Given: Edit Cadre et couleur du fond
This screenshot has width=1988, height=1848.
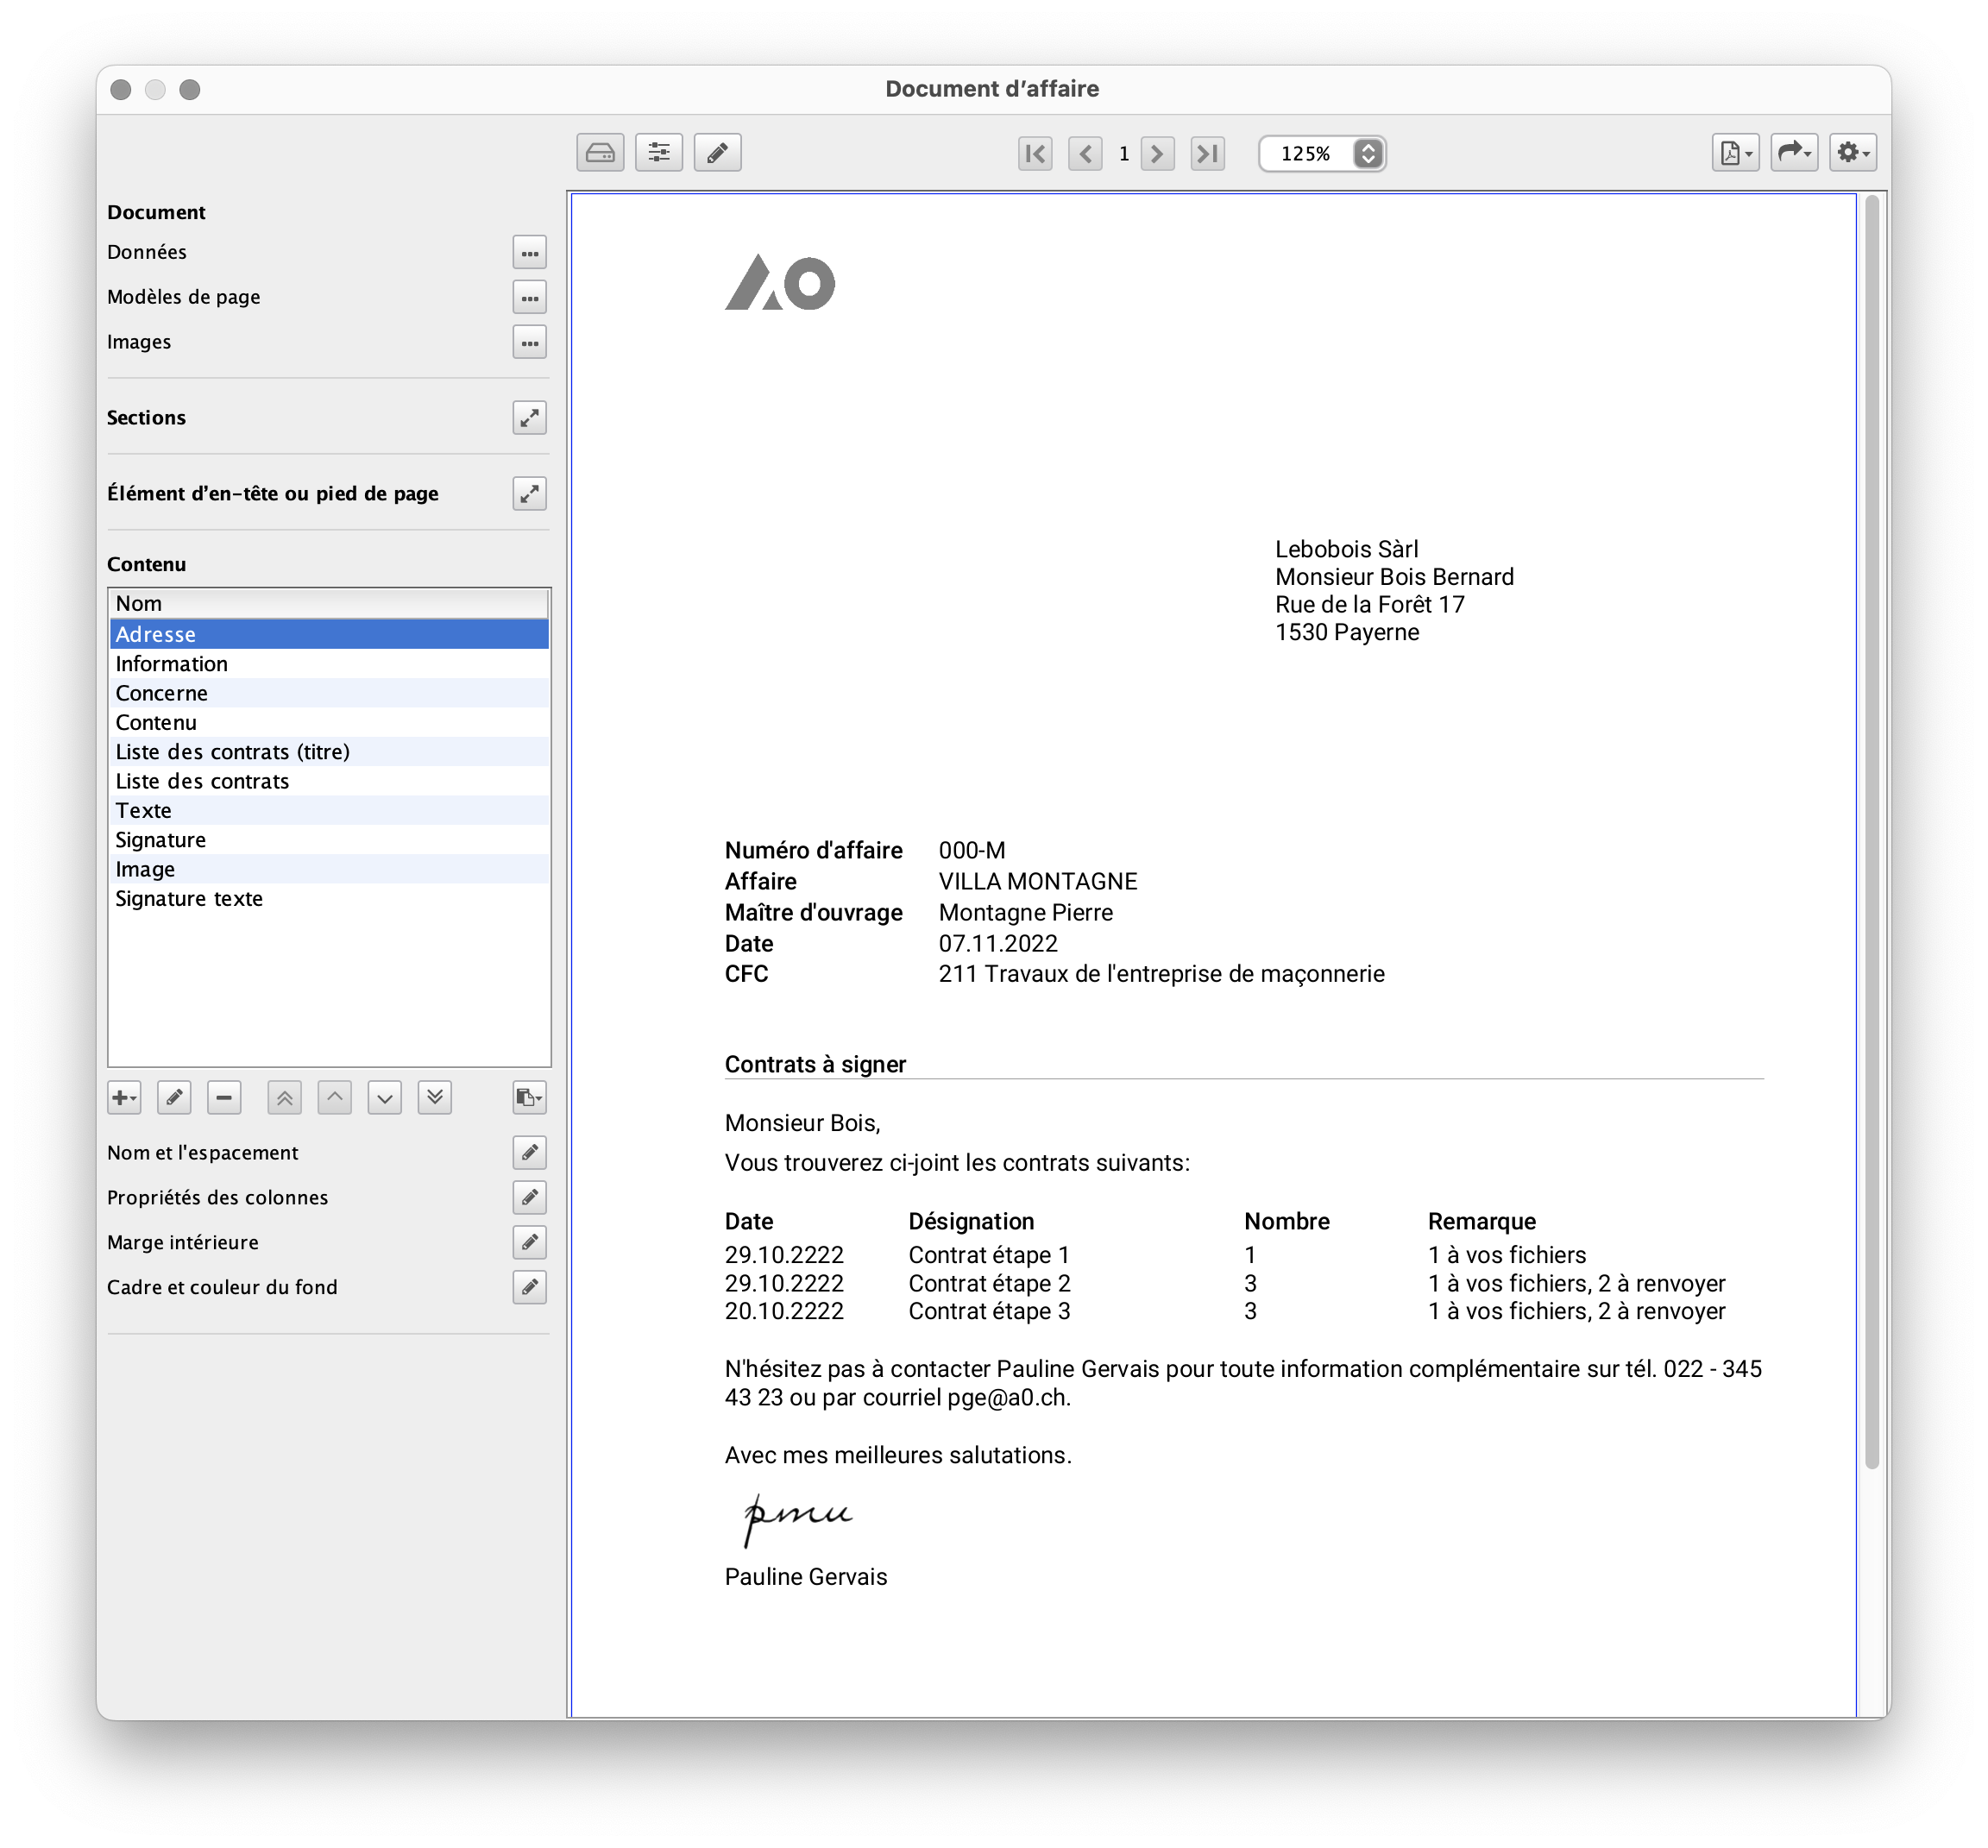Looking at the screenshot, I should tap(530, 1288).
